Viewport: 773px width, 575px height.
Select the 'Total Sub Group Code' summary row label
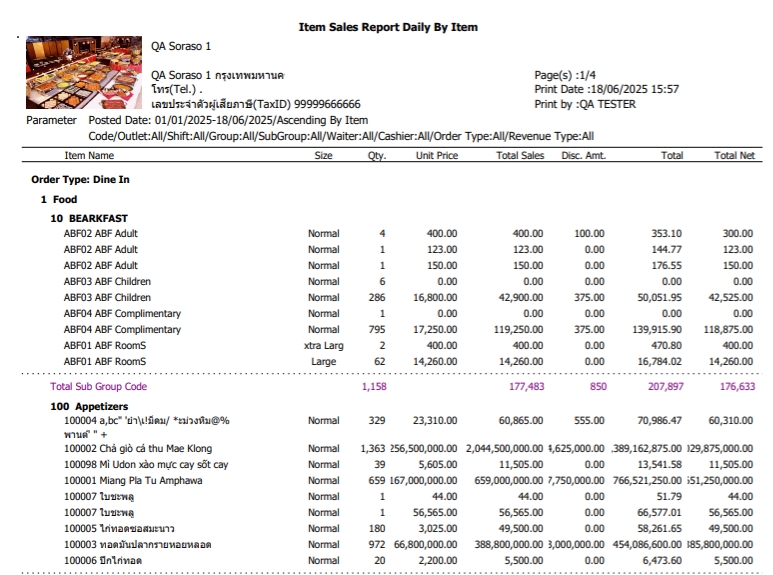coord(98,386)
